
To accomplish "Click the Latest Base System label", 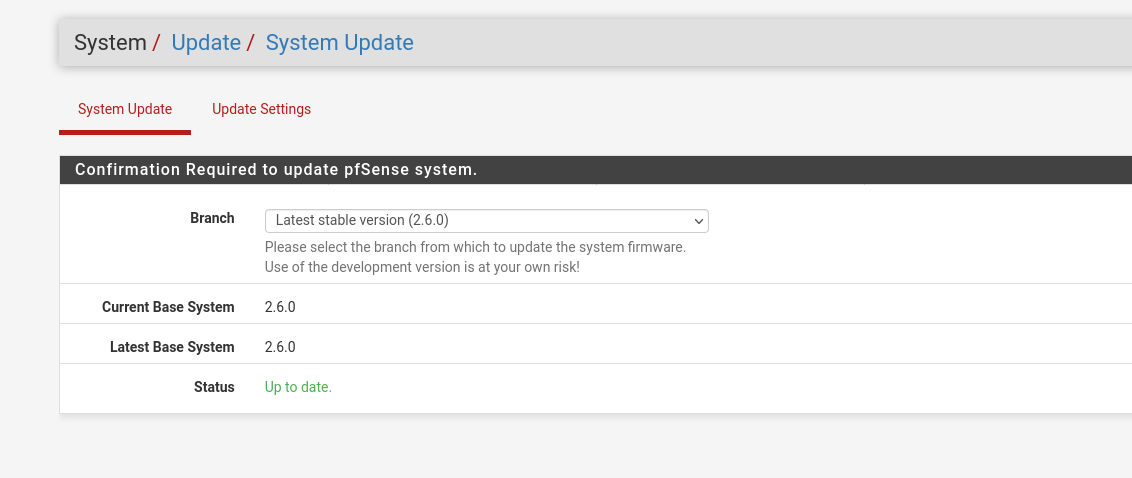I will (172, 347).
